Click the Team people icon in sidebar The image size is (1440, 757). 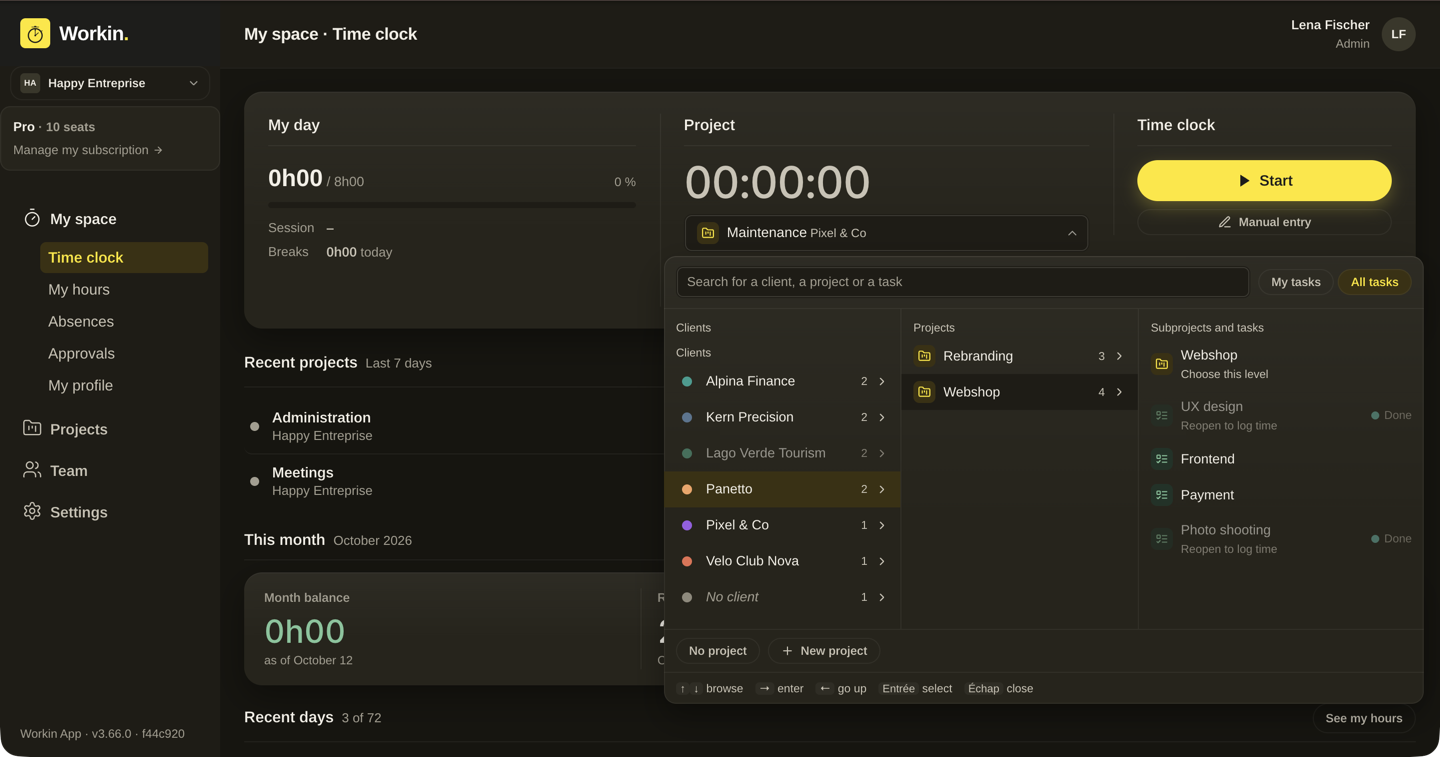[x=32, y=470]
